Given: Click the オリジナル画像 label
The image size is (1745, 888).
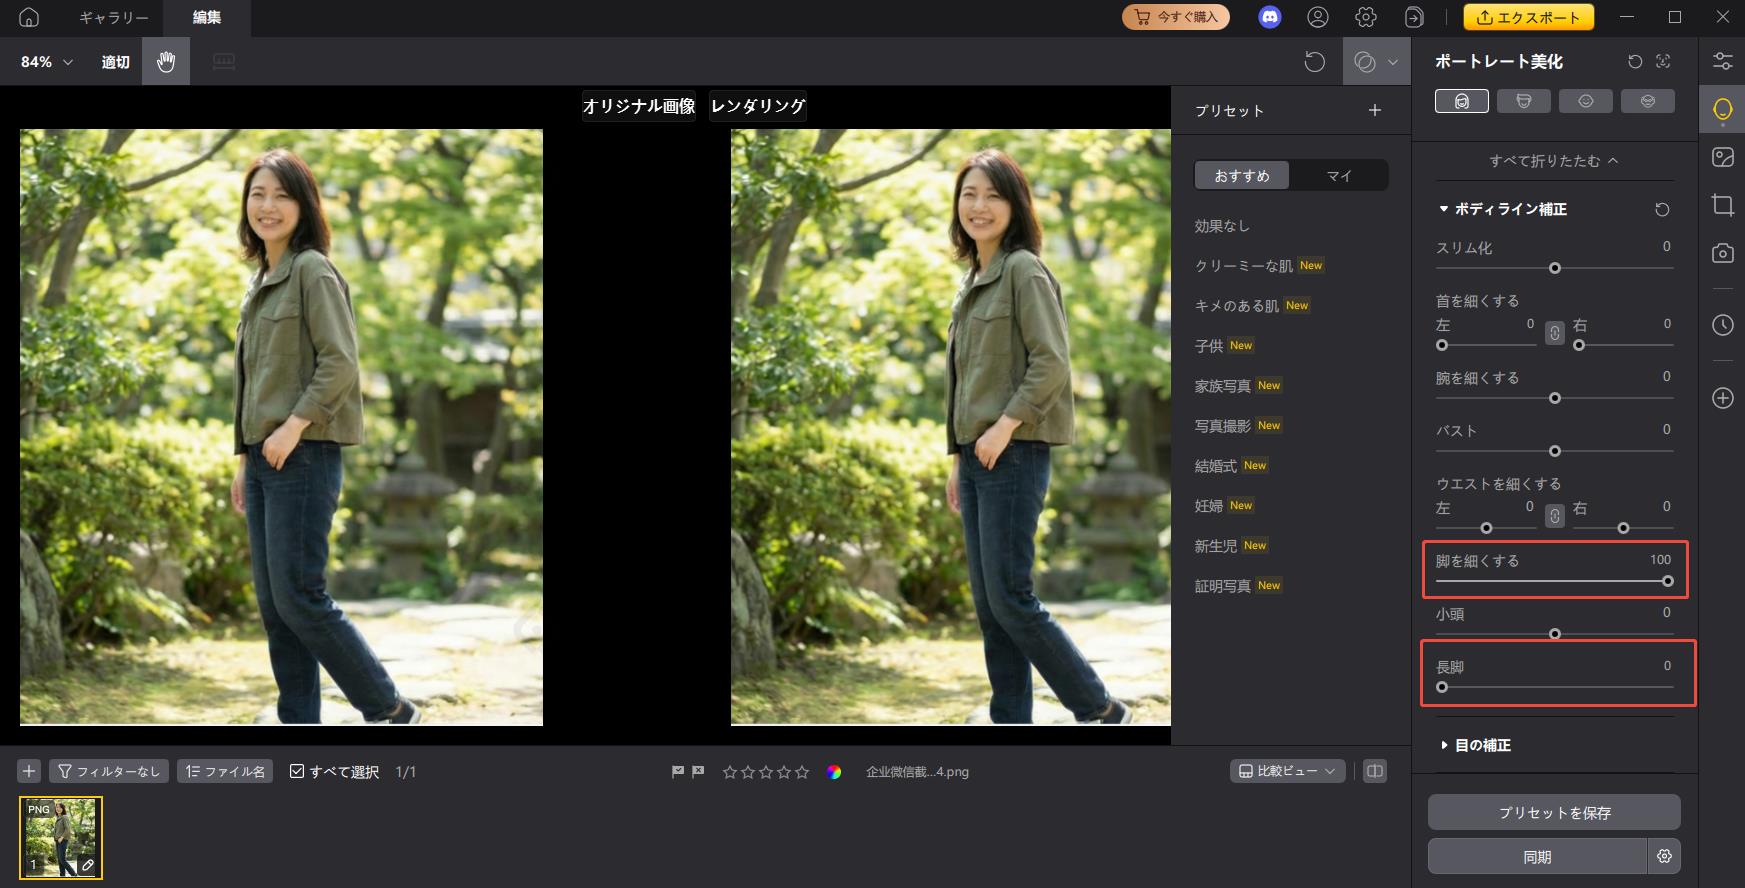Looking at the screenshot, I should 639,106.
